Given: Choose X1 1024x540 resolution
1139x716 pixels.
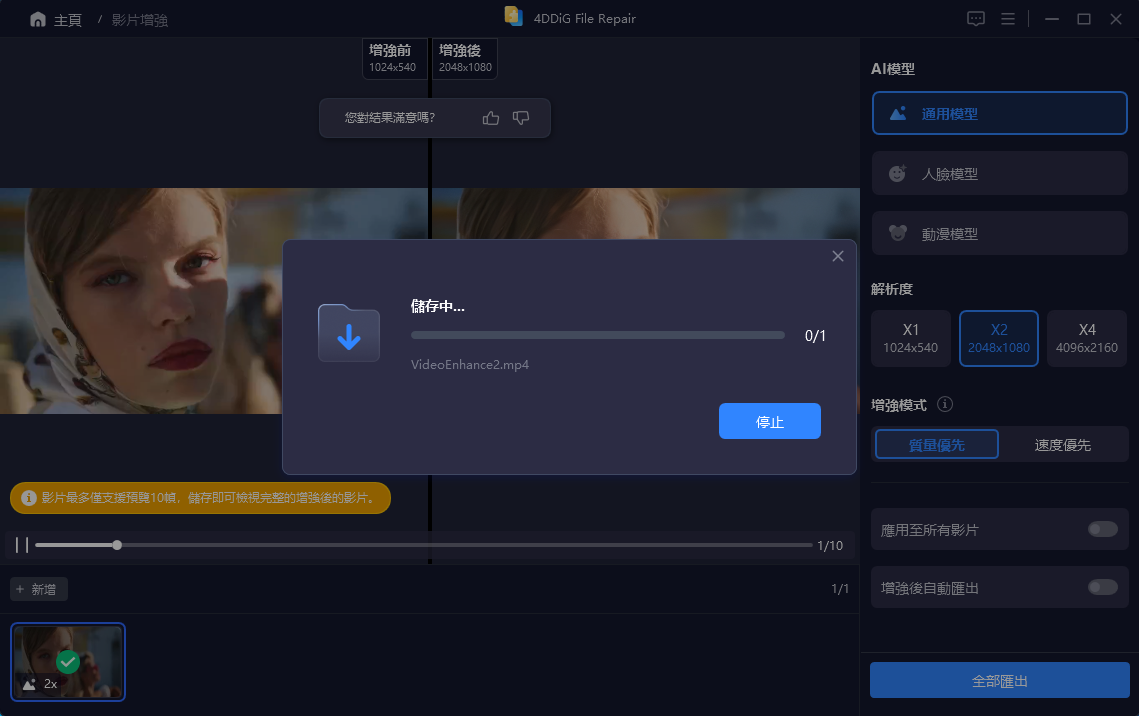Looking at the screenshot, I should [911, 338].
